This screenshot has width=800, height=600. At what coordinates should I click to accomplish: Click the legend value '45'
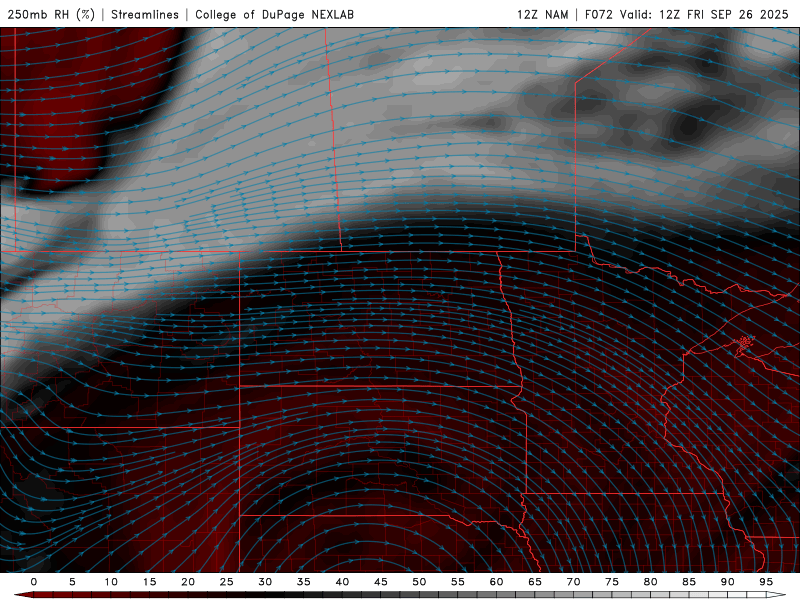coord(381,582)
